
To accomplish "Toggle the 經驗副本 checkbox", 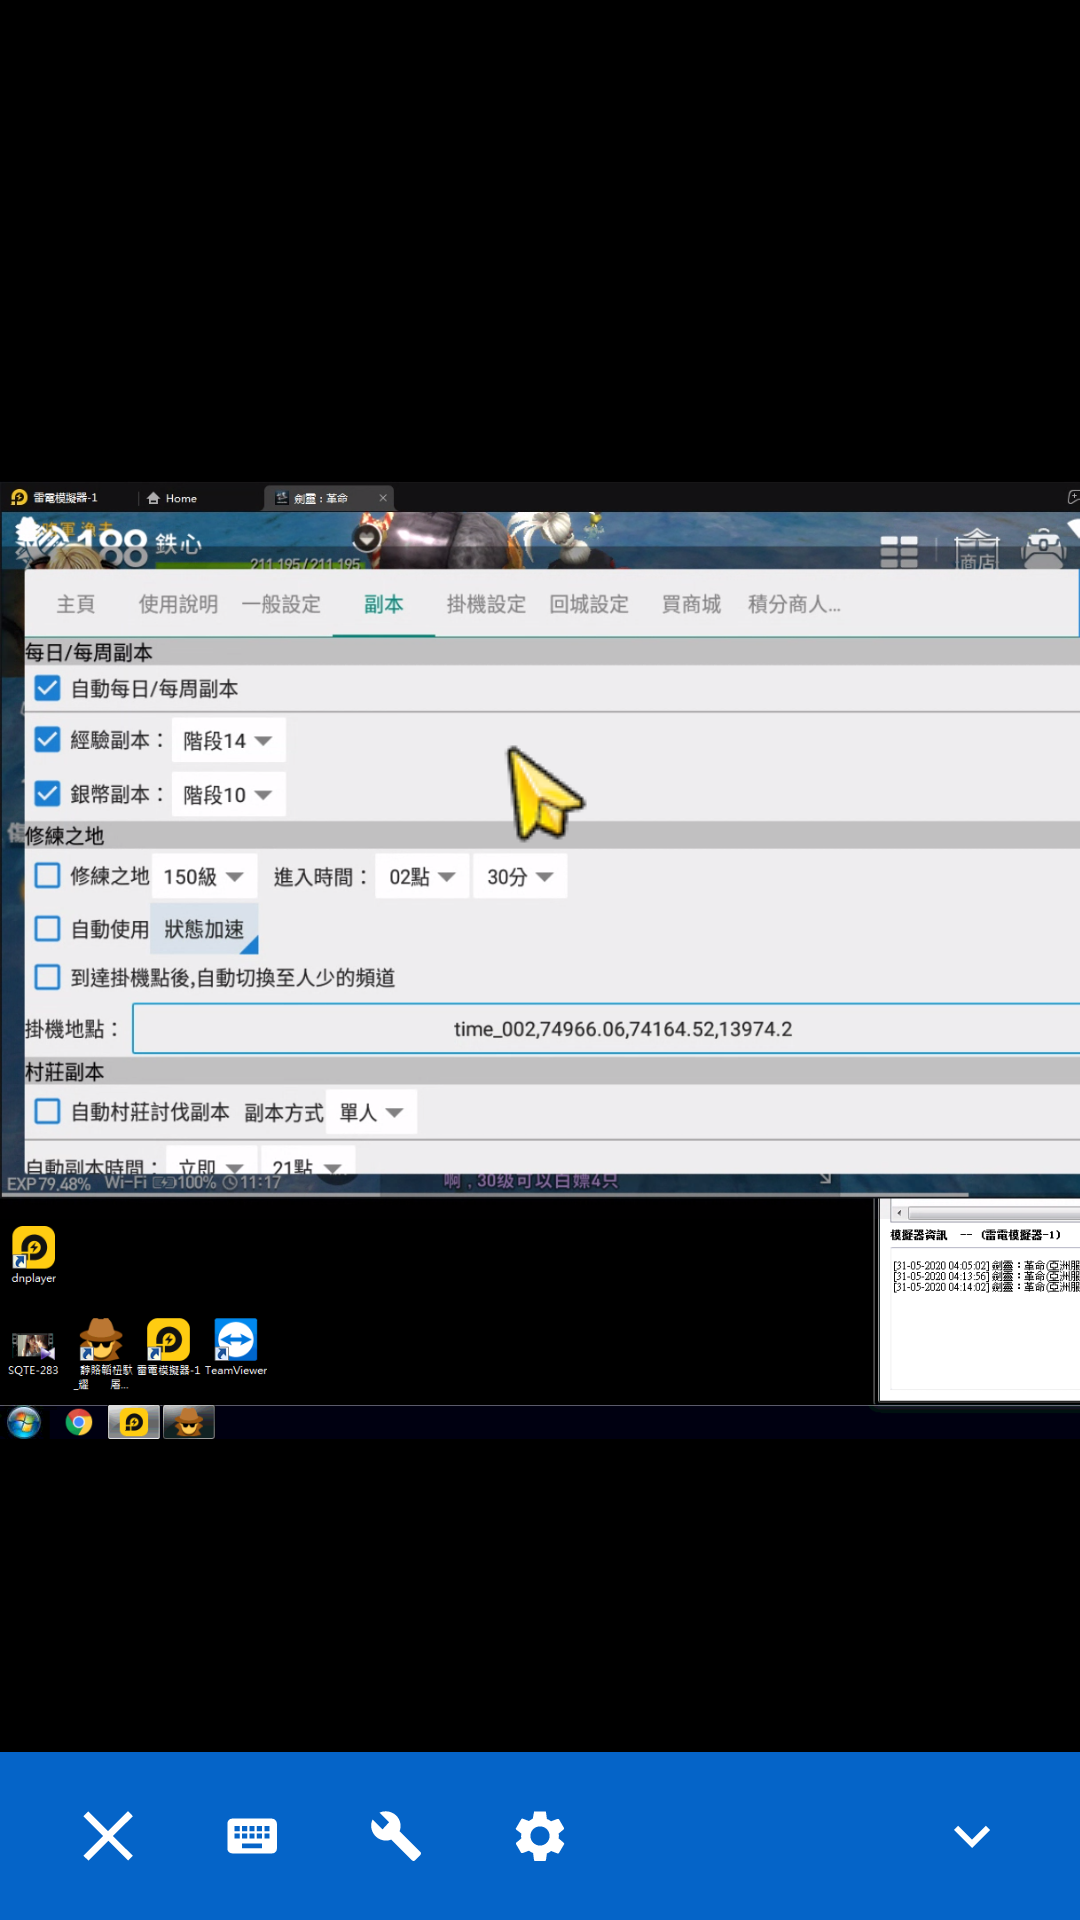I will point(47,739).
